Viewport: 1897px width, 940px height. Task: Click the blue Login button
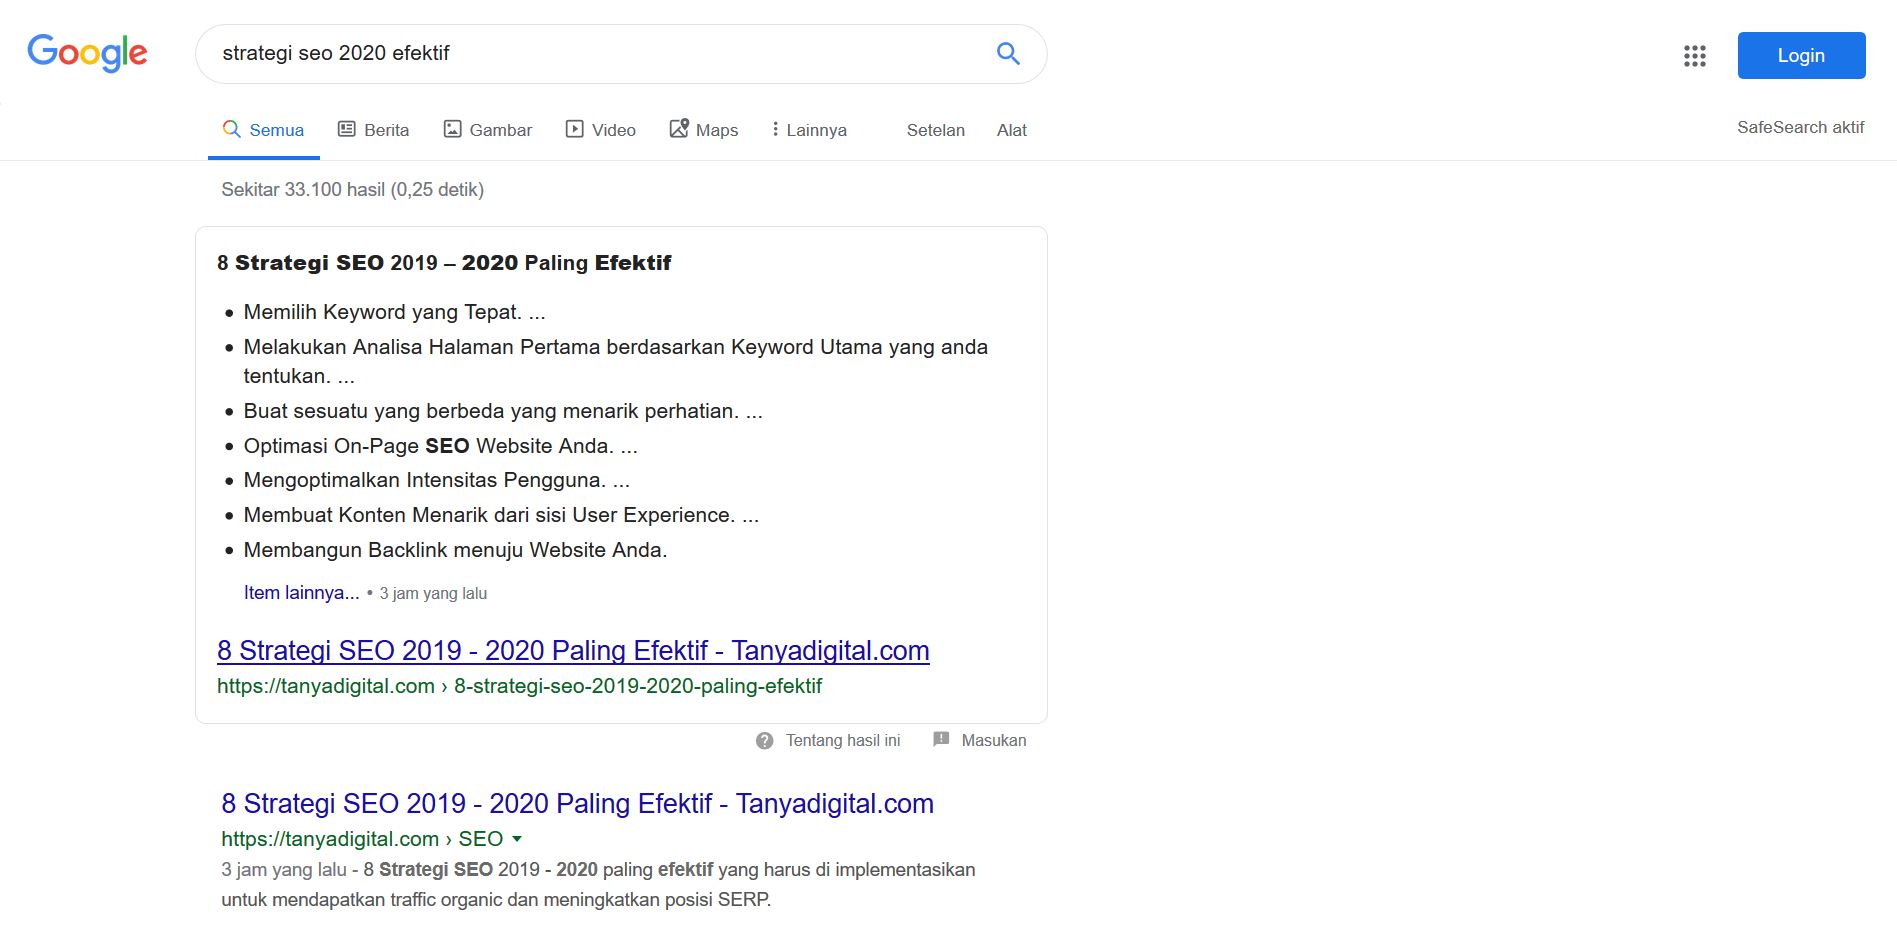1801,55
